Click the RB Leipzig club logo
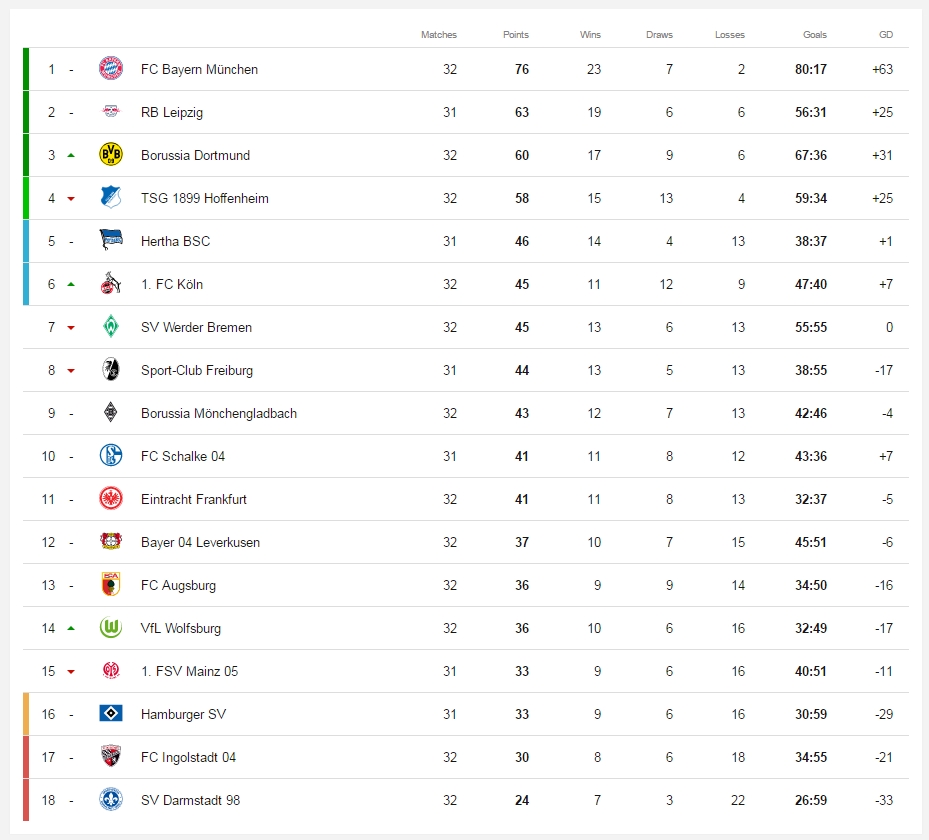Screen dimensions: 929x840 111,112
